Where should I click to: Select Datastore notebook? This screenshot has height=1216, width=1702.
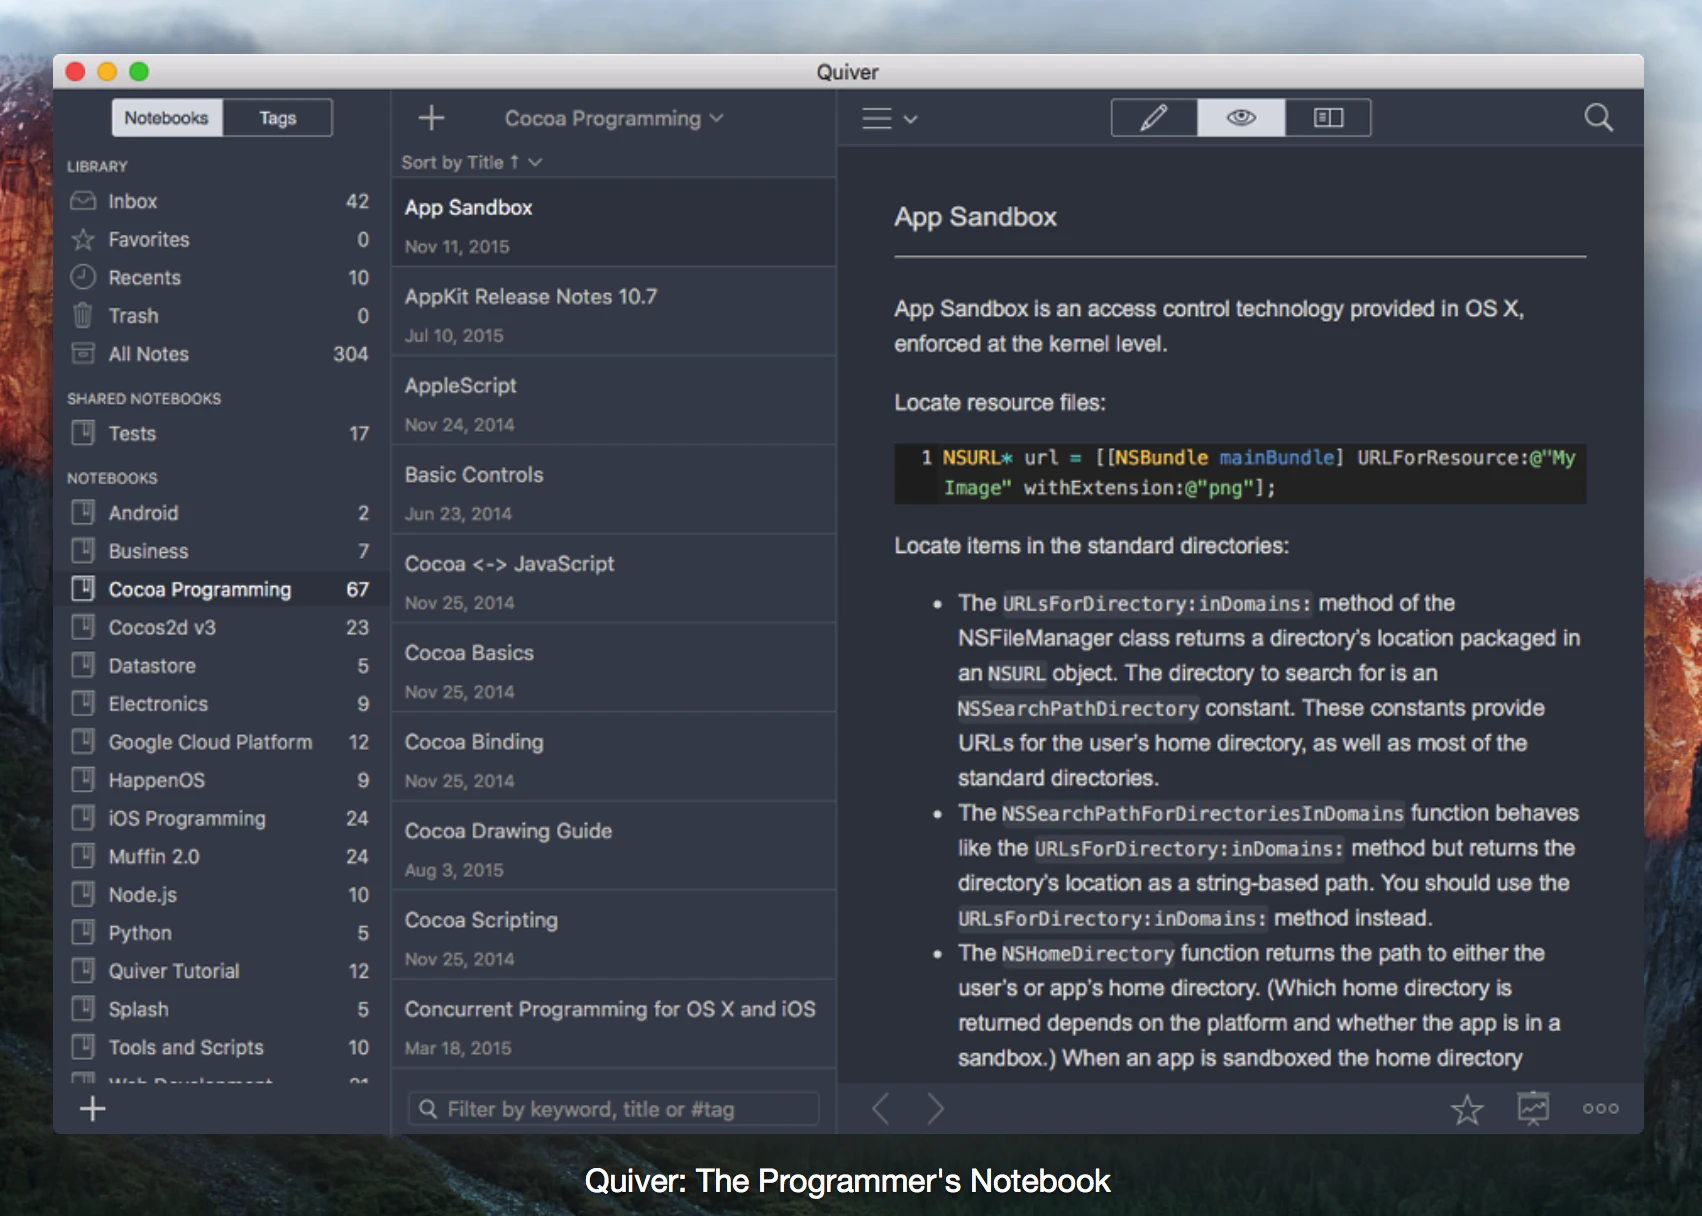click(220, 665)
